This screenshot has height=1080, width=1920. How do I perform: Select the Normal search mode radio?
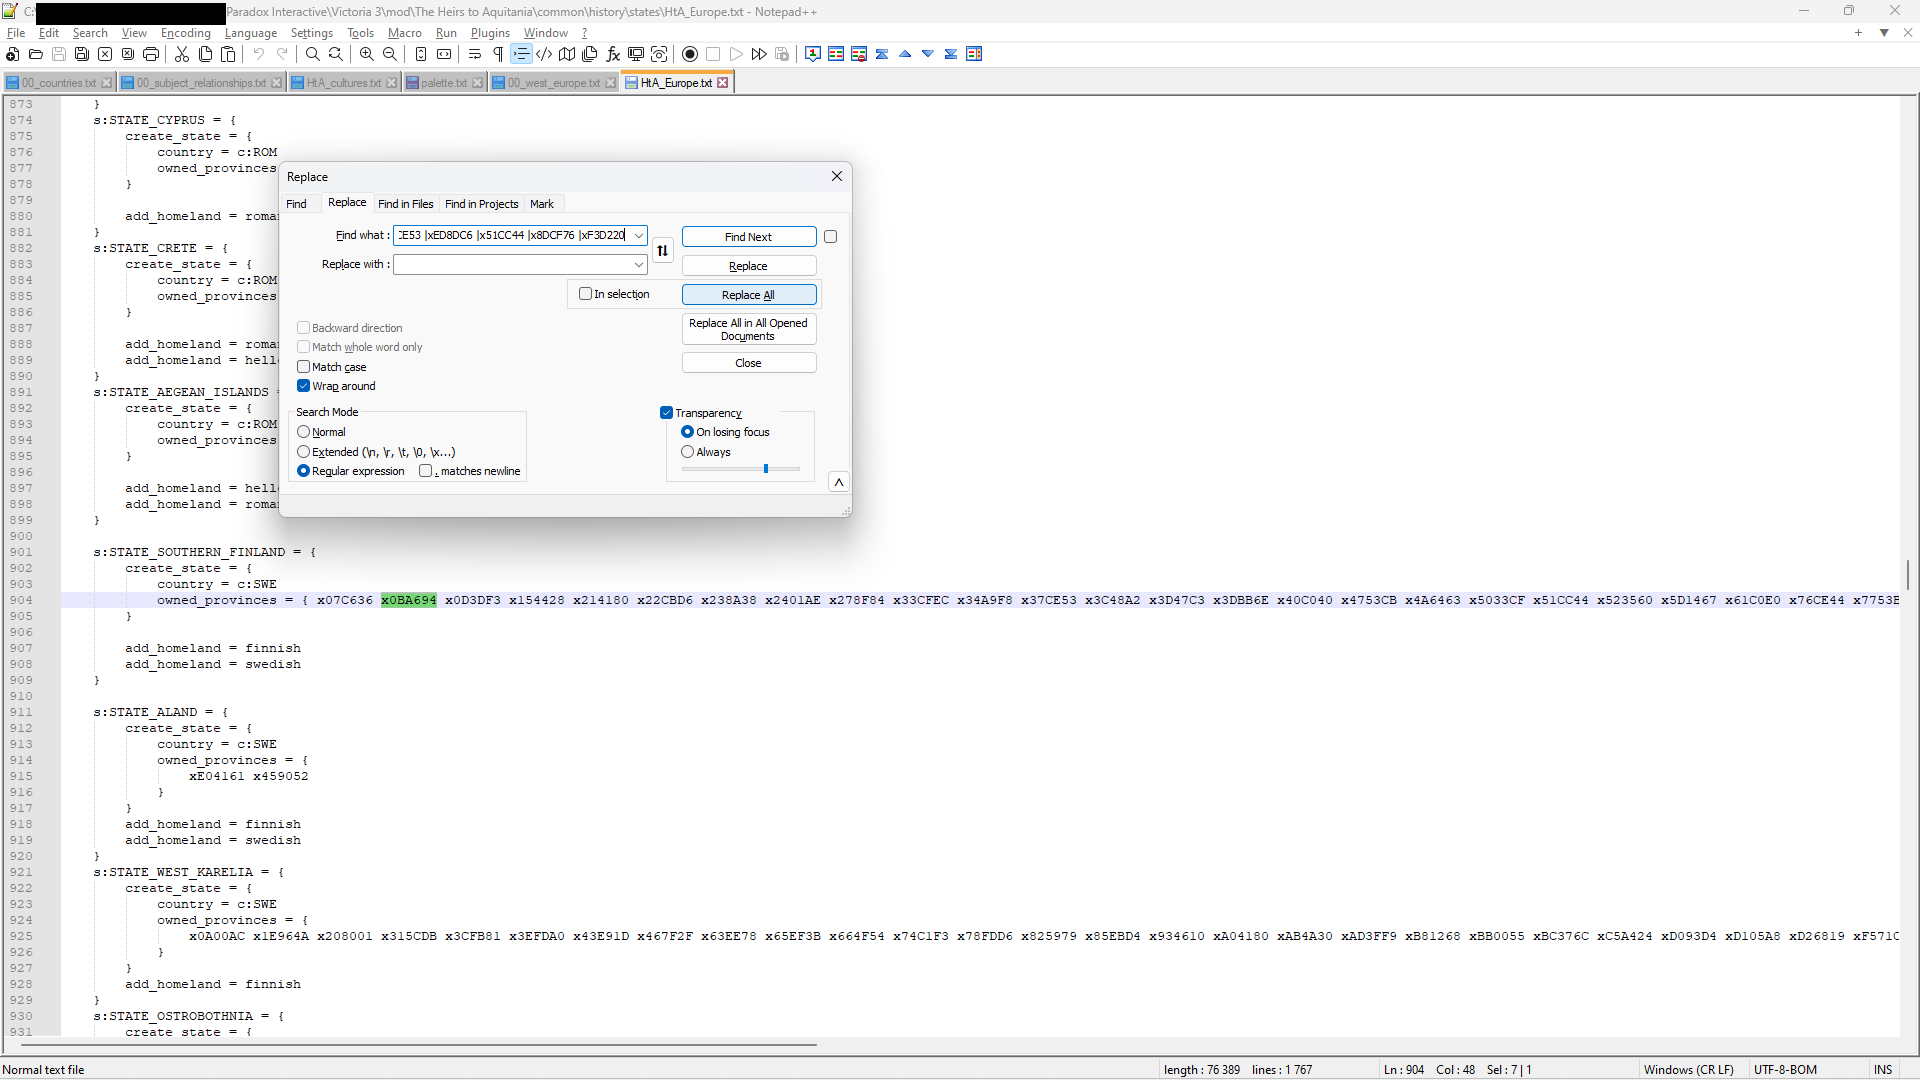pyautogui.click(x=304, y=432)
